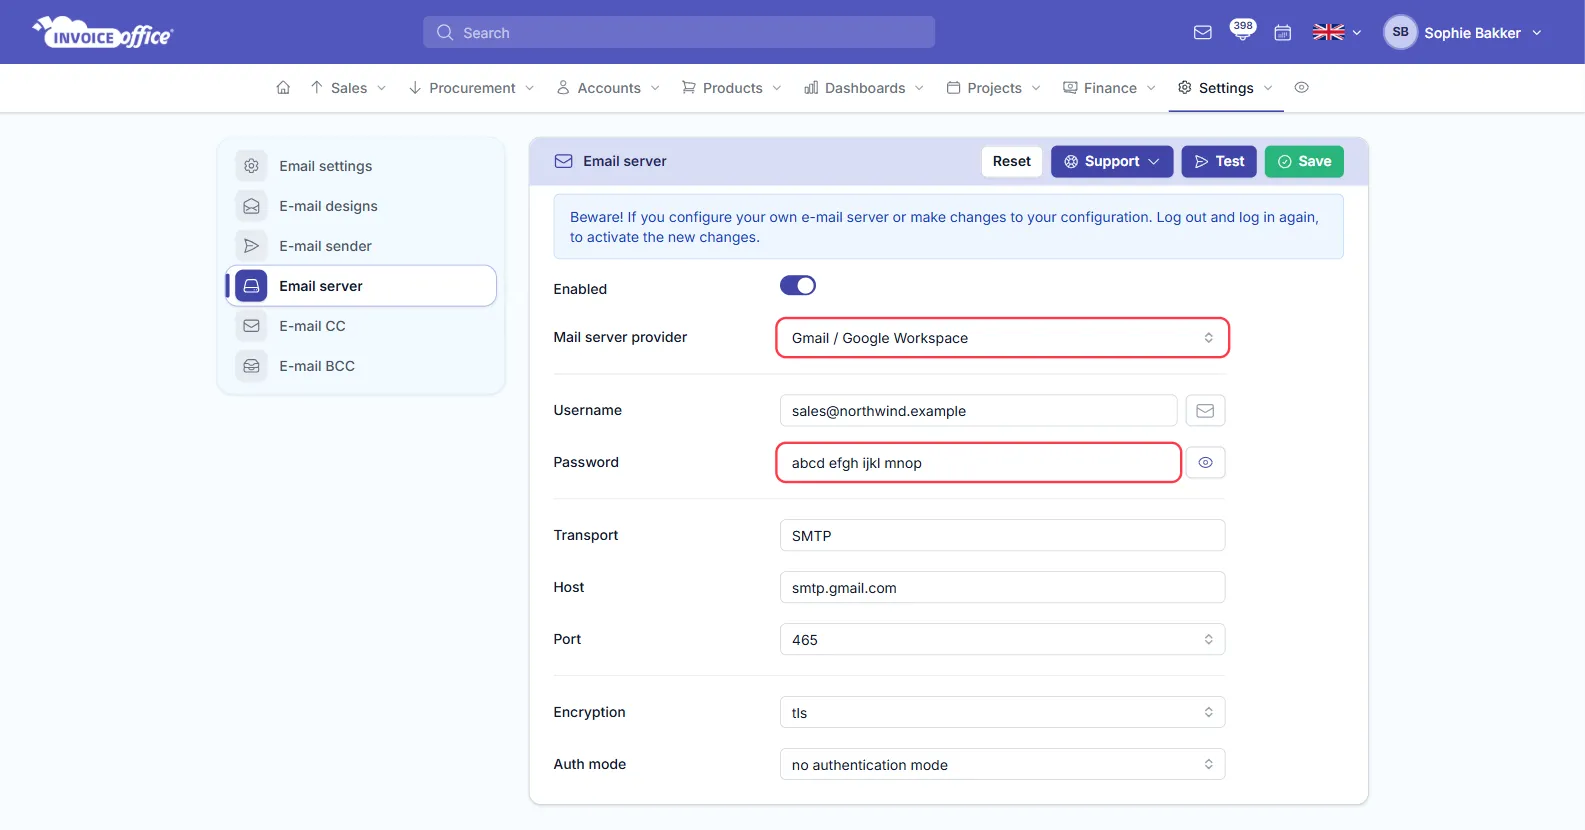Click the Transport field showing SMTP
This screenshot has height=830, width=1585.
(x=1002, y=536)
